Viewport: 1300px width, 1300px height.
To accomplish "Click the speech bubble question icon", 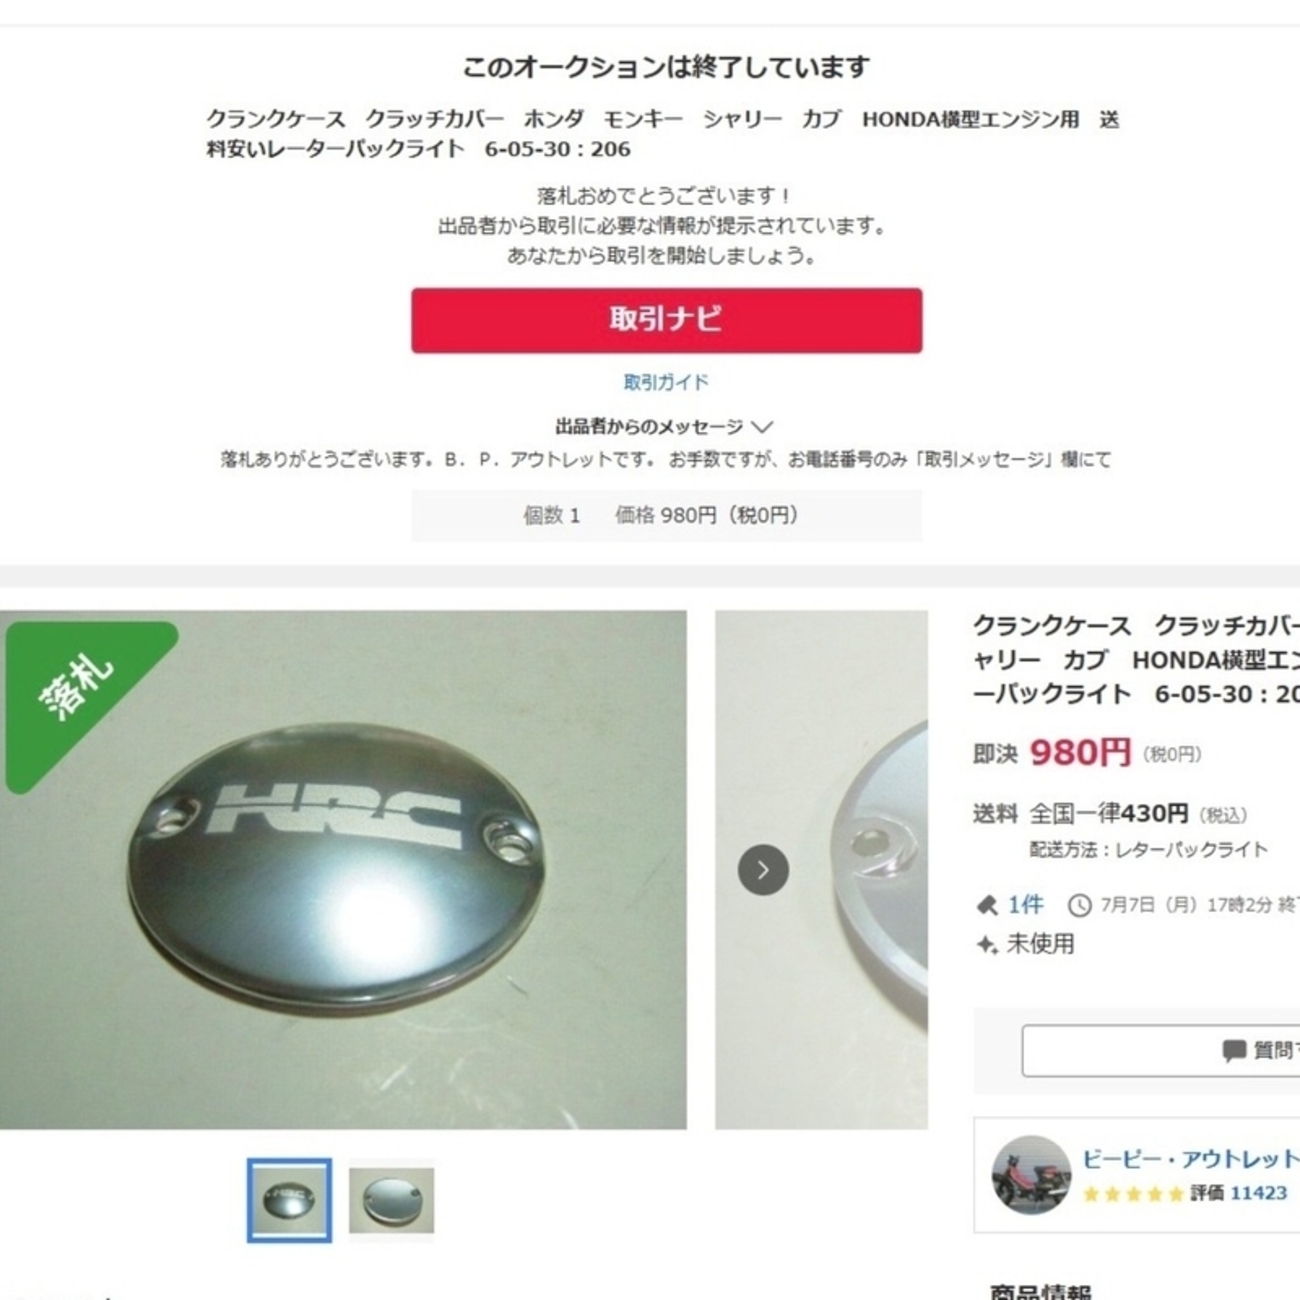I will tap(1234, 1051).
